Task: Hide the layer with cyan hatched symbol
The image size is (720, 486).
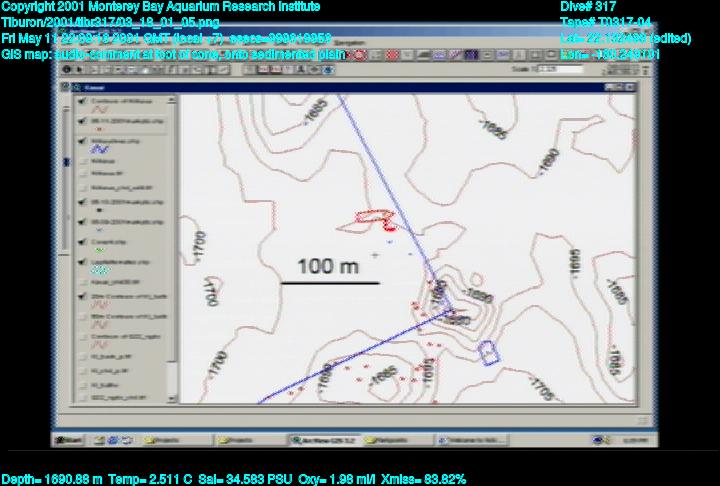Action: (83, 262)
